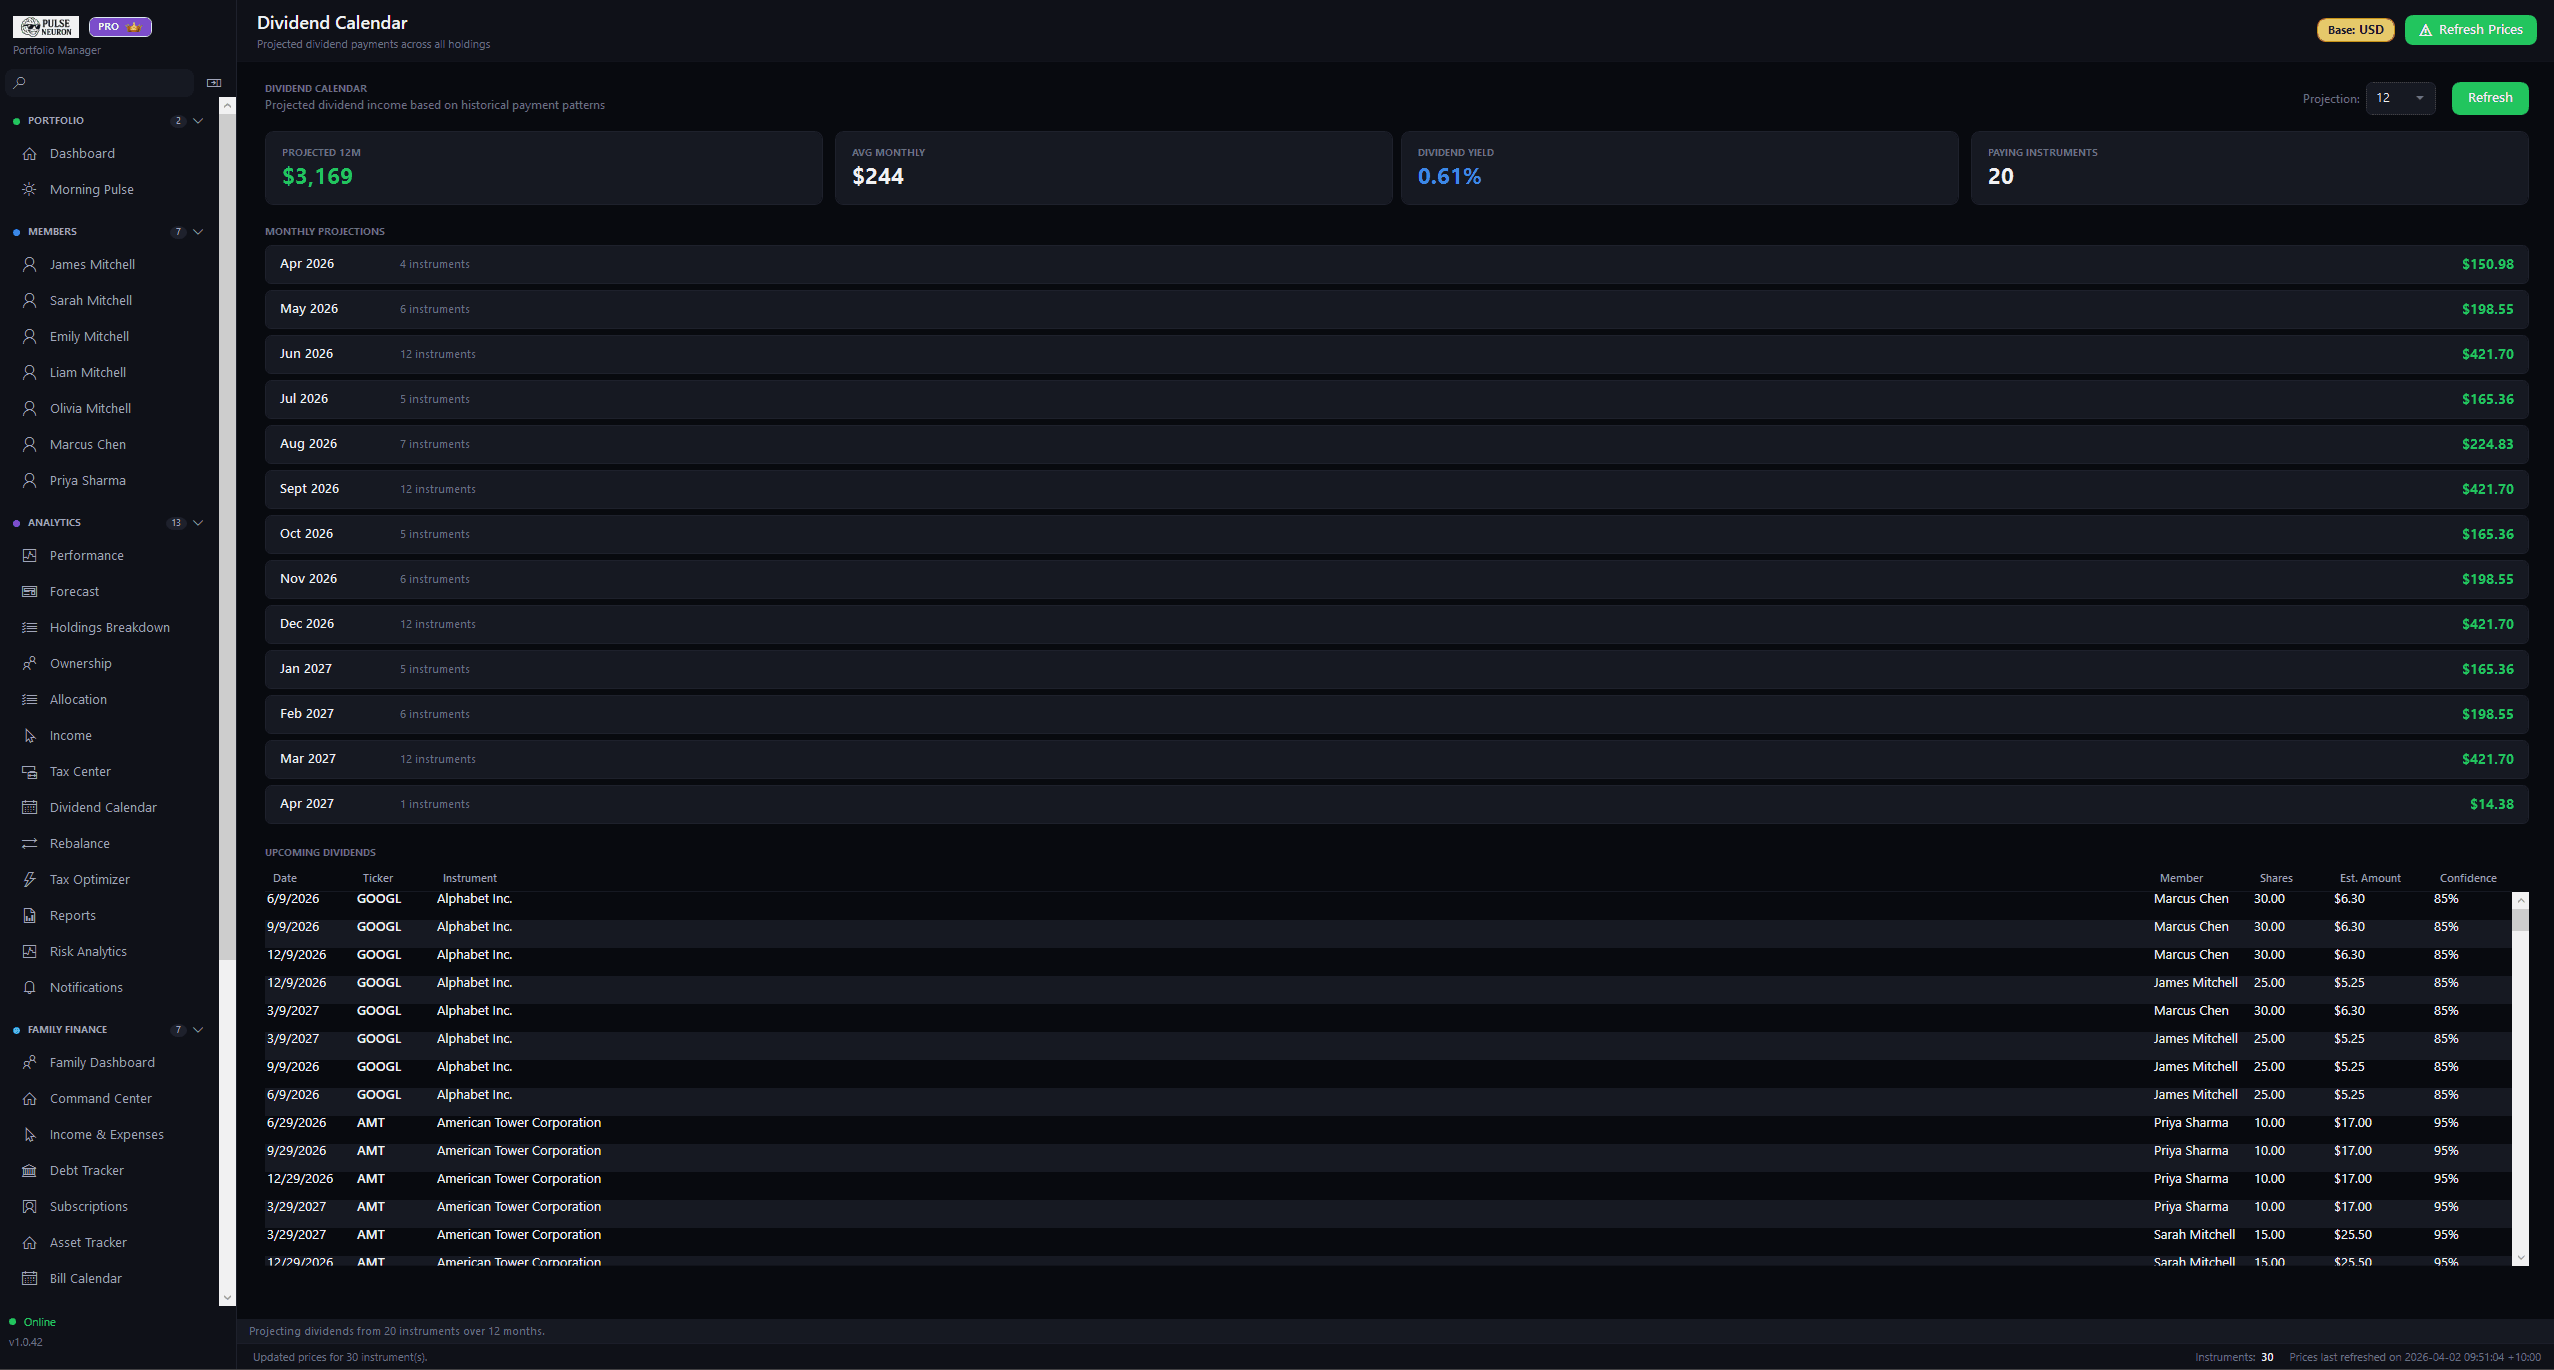The image size is (2554, 1370).
Task: Open the Projection months dropdown
Action: click(x=2400, y=98)
